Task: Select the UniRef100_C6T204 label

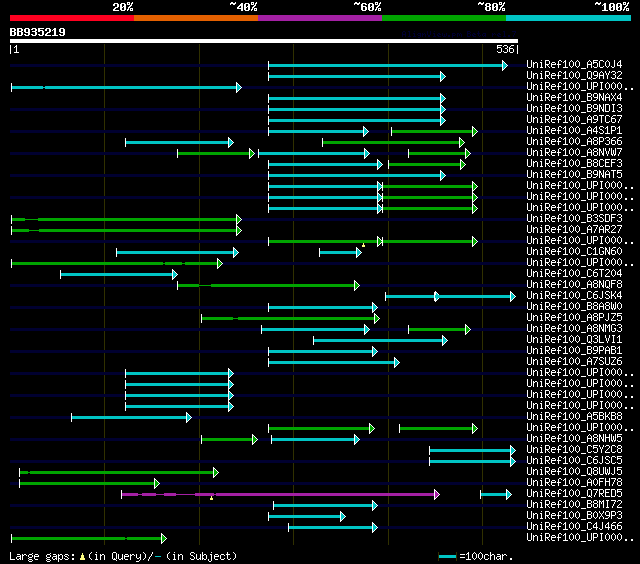Action: click(x=574, y=274)
